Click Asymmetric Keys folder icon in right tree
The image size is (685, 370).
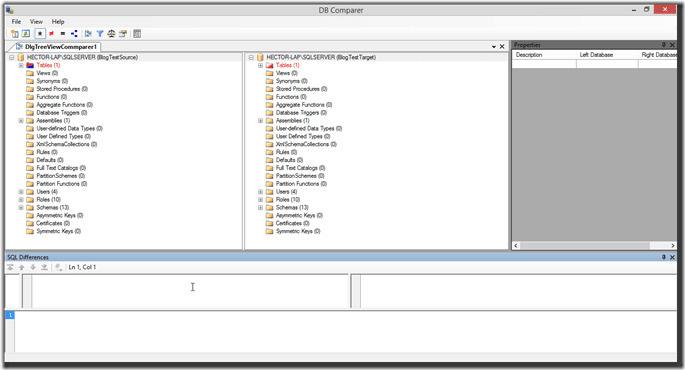[270, 215]
